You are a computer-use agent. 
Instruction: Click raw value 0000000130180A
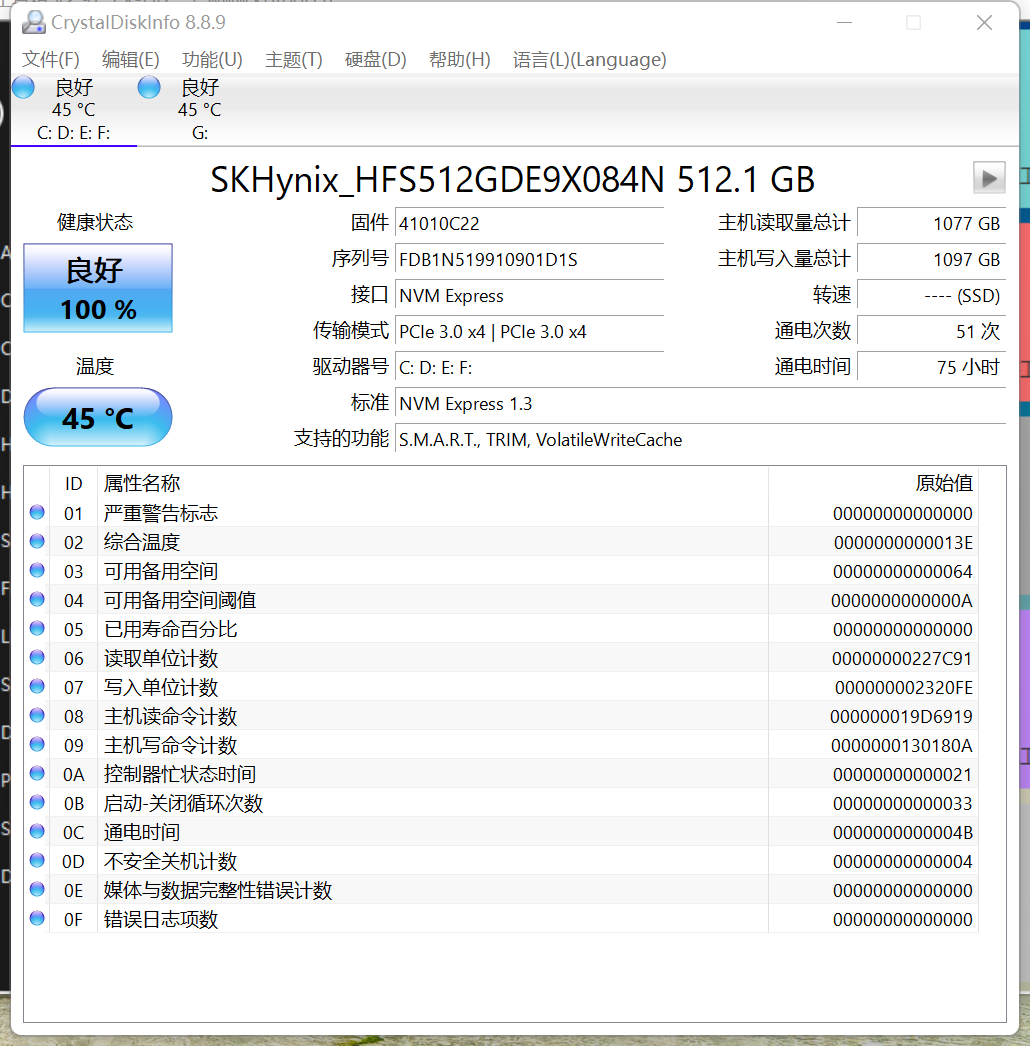coord(902,746)
